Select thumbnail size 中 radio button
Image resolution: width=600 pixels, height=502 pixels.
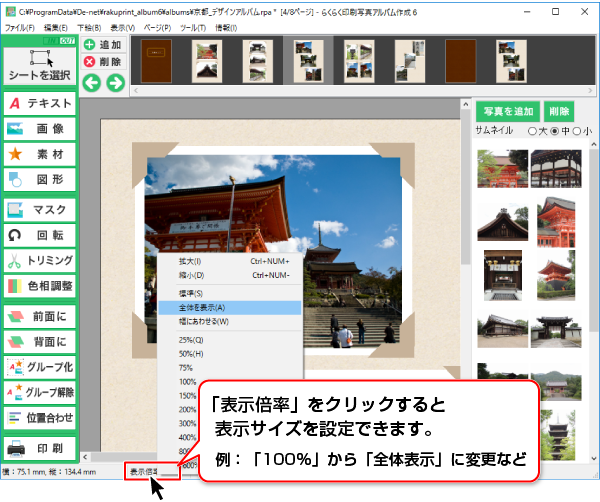[555, 131]
